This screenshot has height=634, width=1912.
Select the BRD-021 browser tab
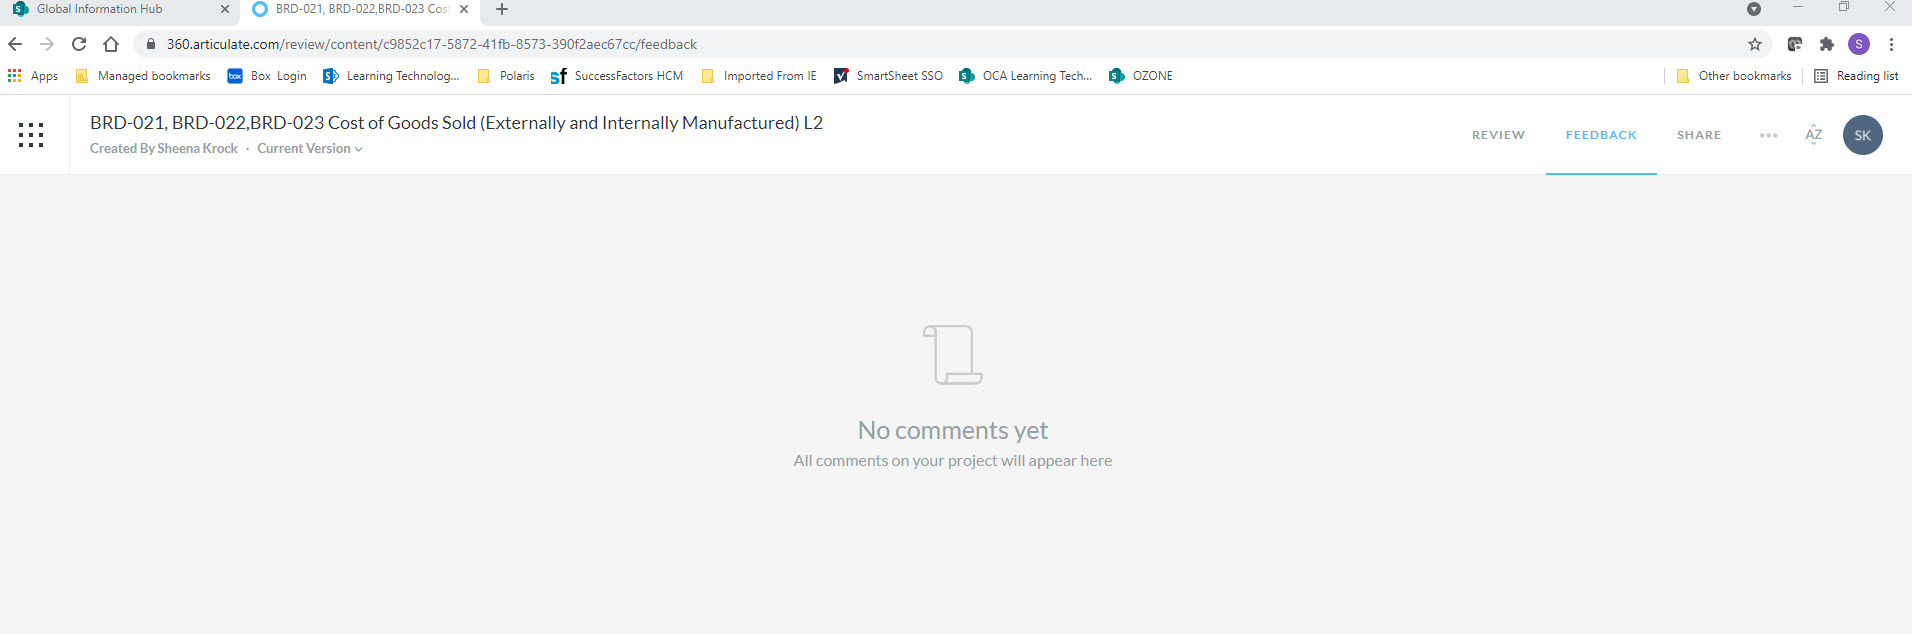click(360, 9)
